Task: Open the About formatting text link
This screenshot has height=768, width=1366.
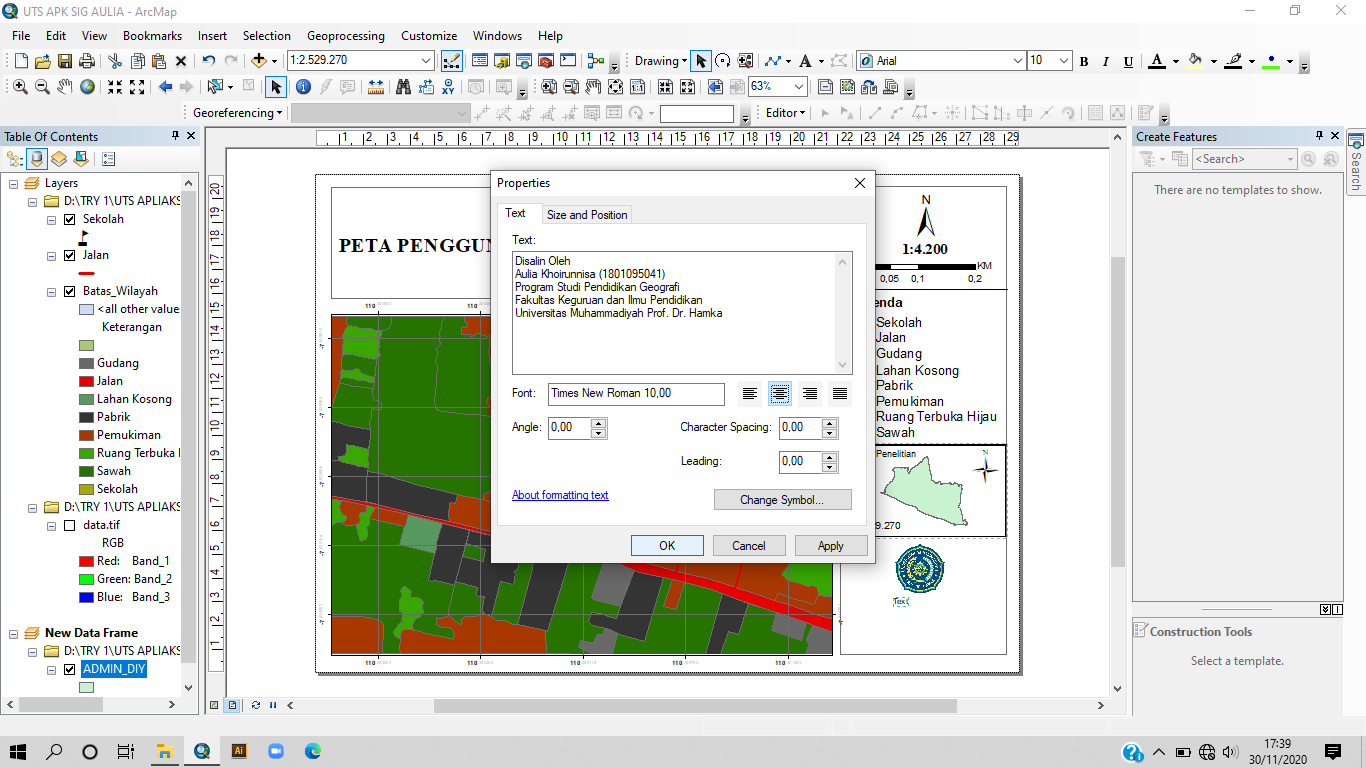Action: coord(560,495)
